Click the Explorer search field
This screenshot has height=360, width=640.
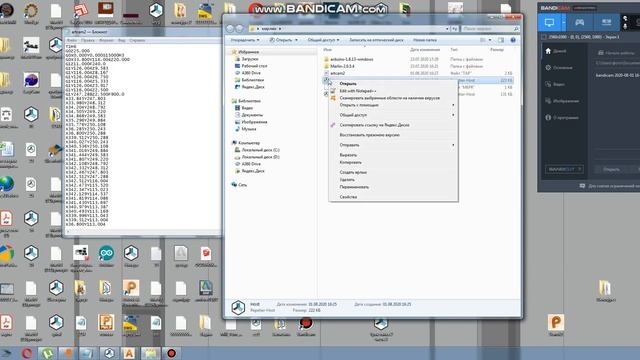coord(490,29)
